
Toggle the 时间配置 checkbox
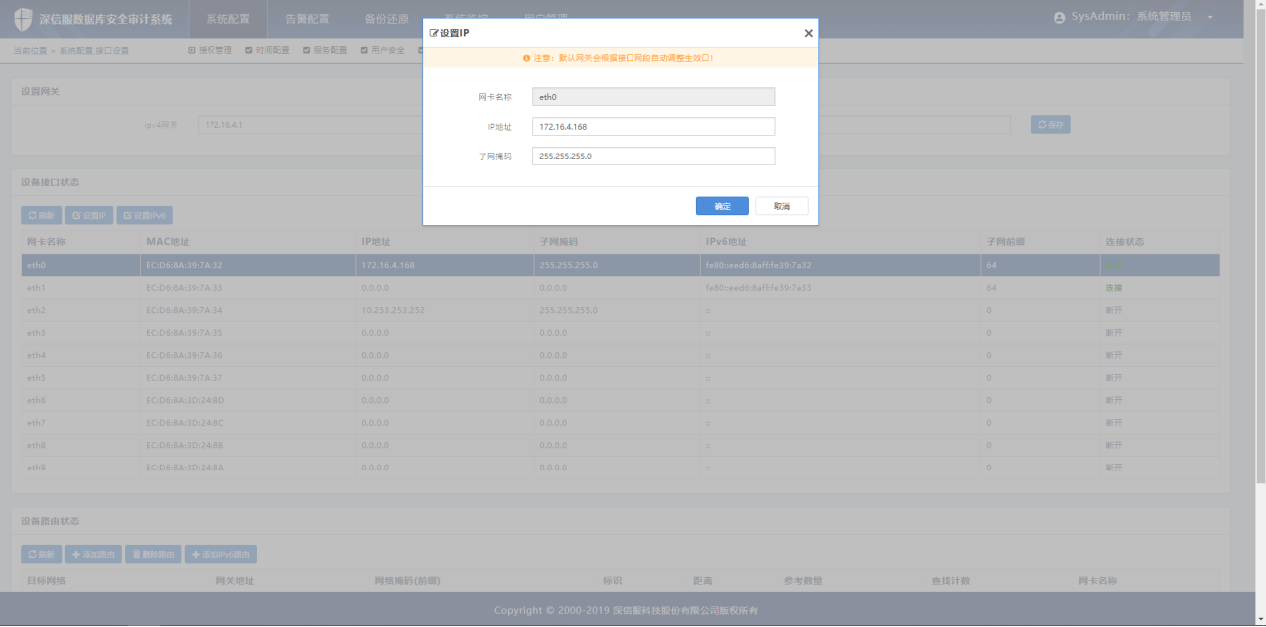pyautogui.click(x=249, y=50)
